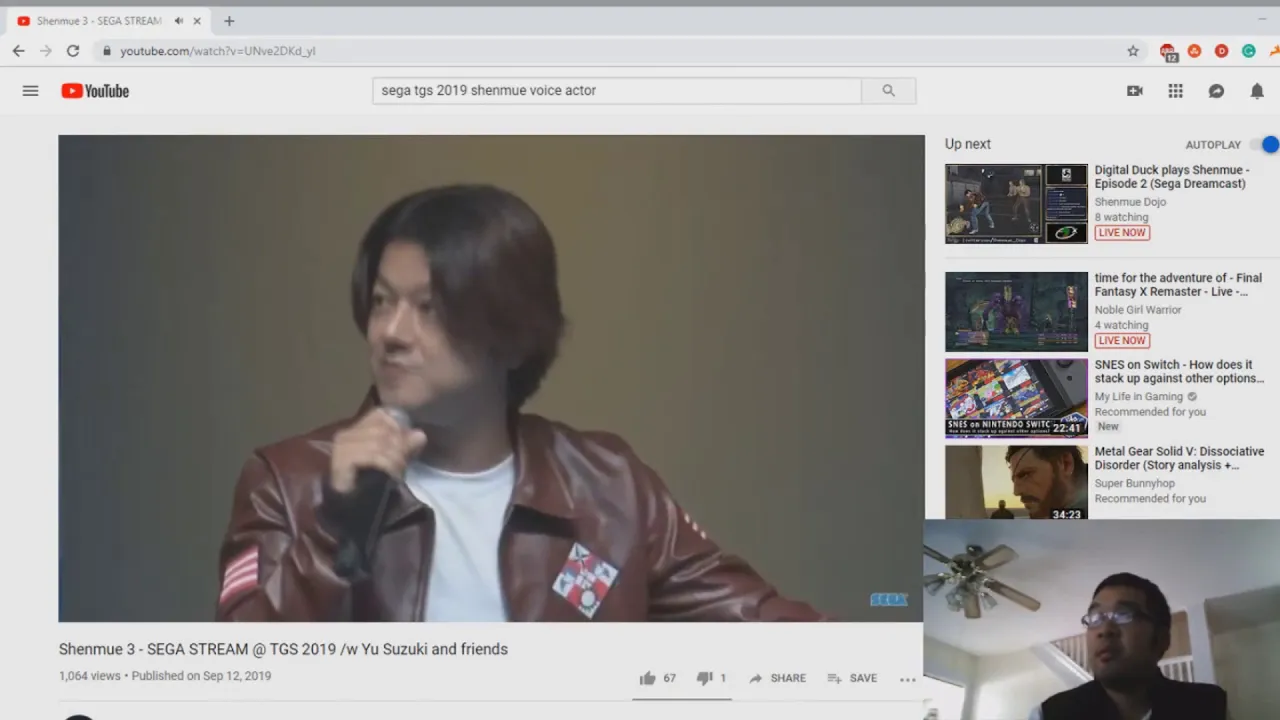Open the Super Bunnyhop channel name
Viewport: 1280px width, 720px height.
[1134, 484]
